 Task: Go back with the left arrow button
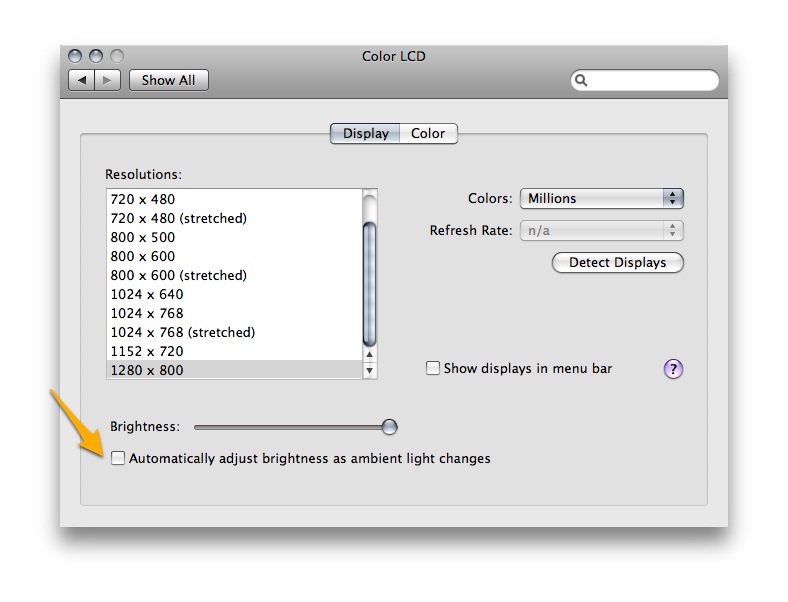(x=81, y=80)
